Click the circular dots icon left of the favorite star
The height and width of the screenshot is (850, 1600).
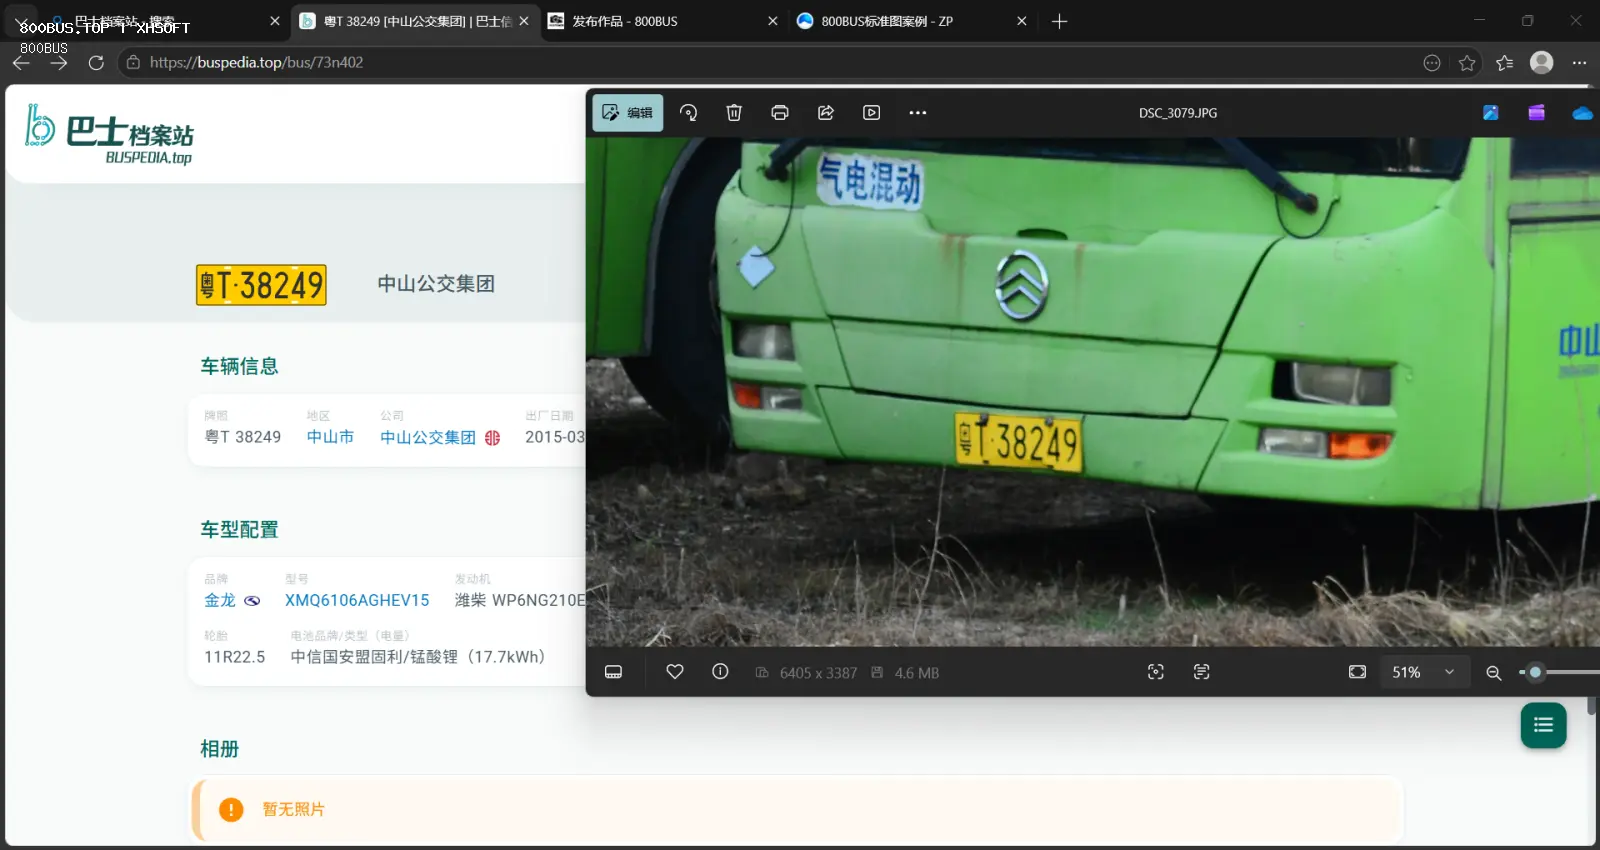[x=1432, y=63]
